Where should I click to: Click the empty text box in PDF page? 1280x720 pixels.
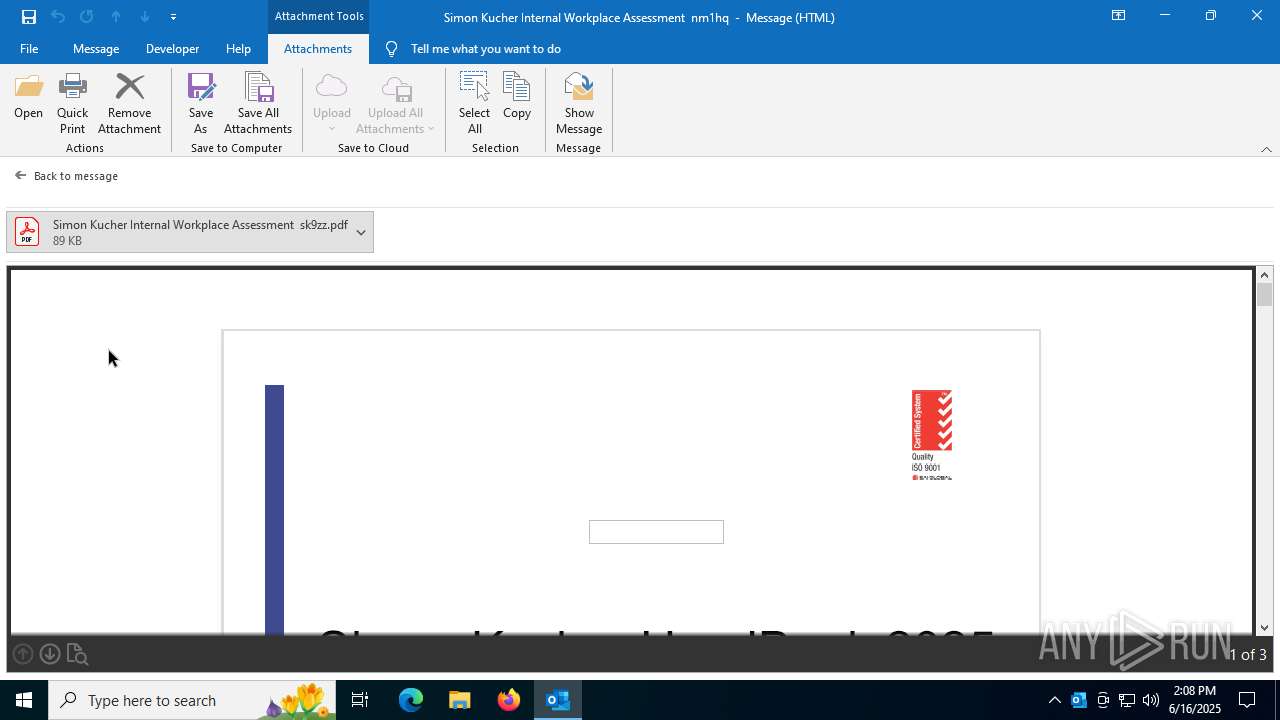(656, 532)
